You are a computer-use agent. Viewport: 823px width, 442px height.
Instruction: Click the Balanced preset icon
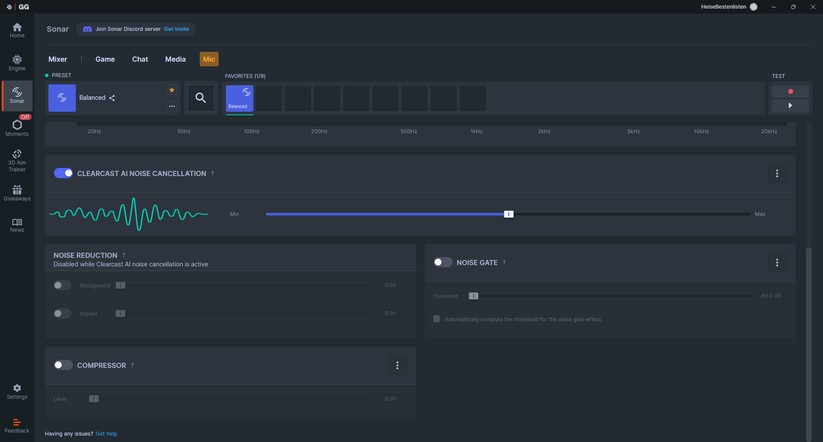62,98
